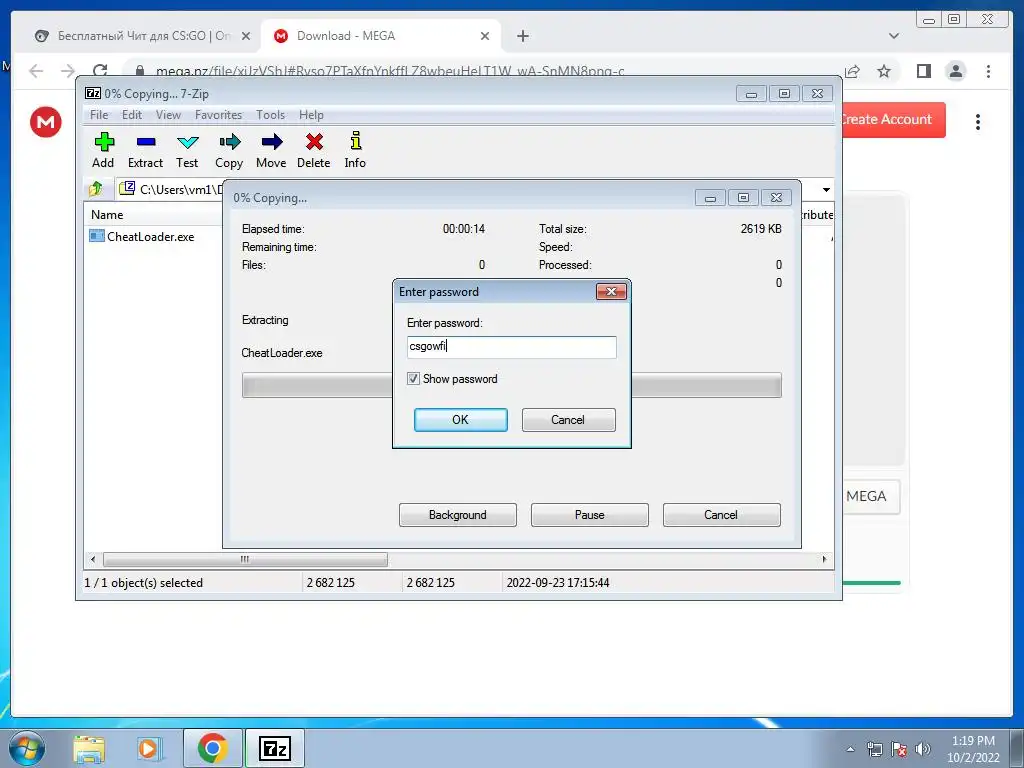Click the Chrome address bar URL
The image size is (1024, 768).
click(x=390, y=71)
